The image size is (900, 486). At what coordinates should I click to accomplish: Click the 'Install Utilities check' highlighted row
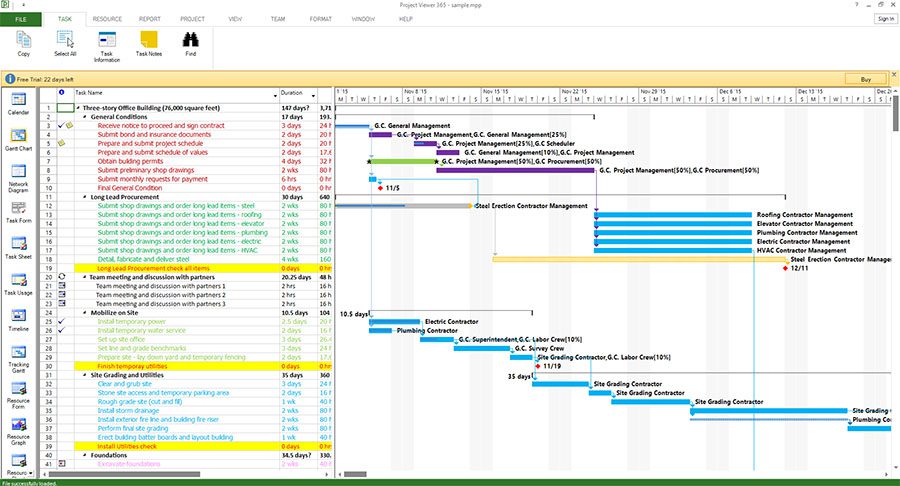[203, 446]
